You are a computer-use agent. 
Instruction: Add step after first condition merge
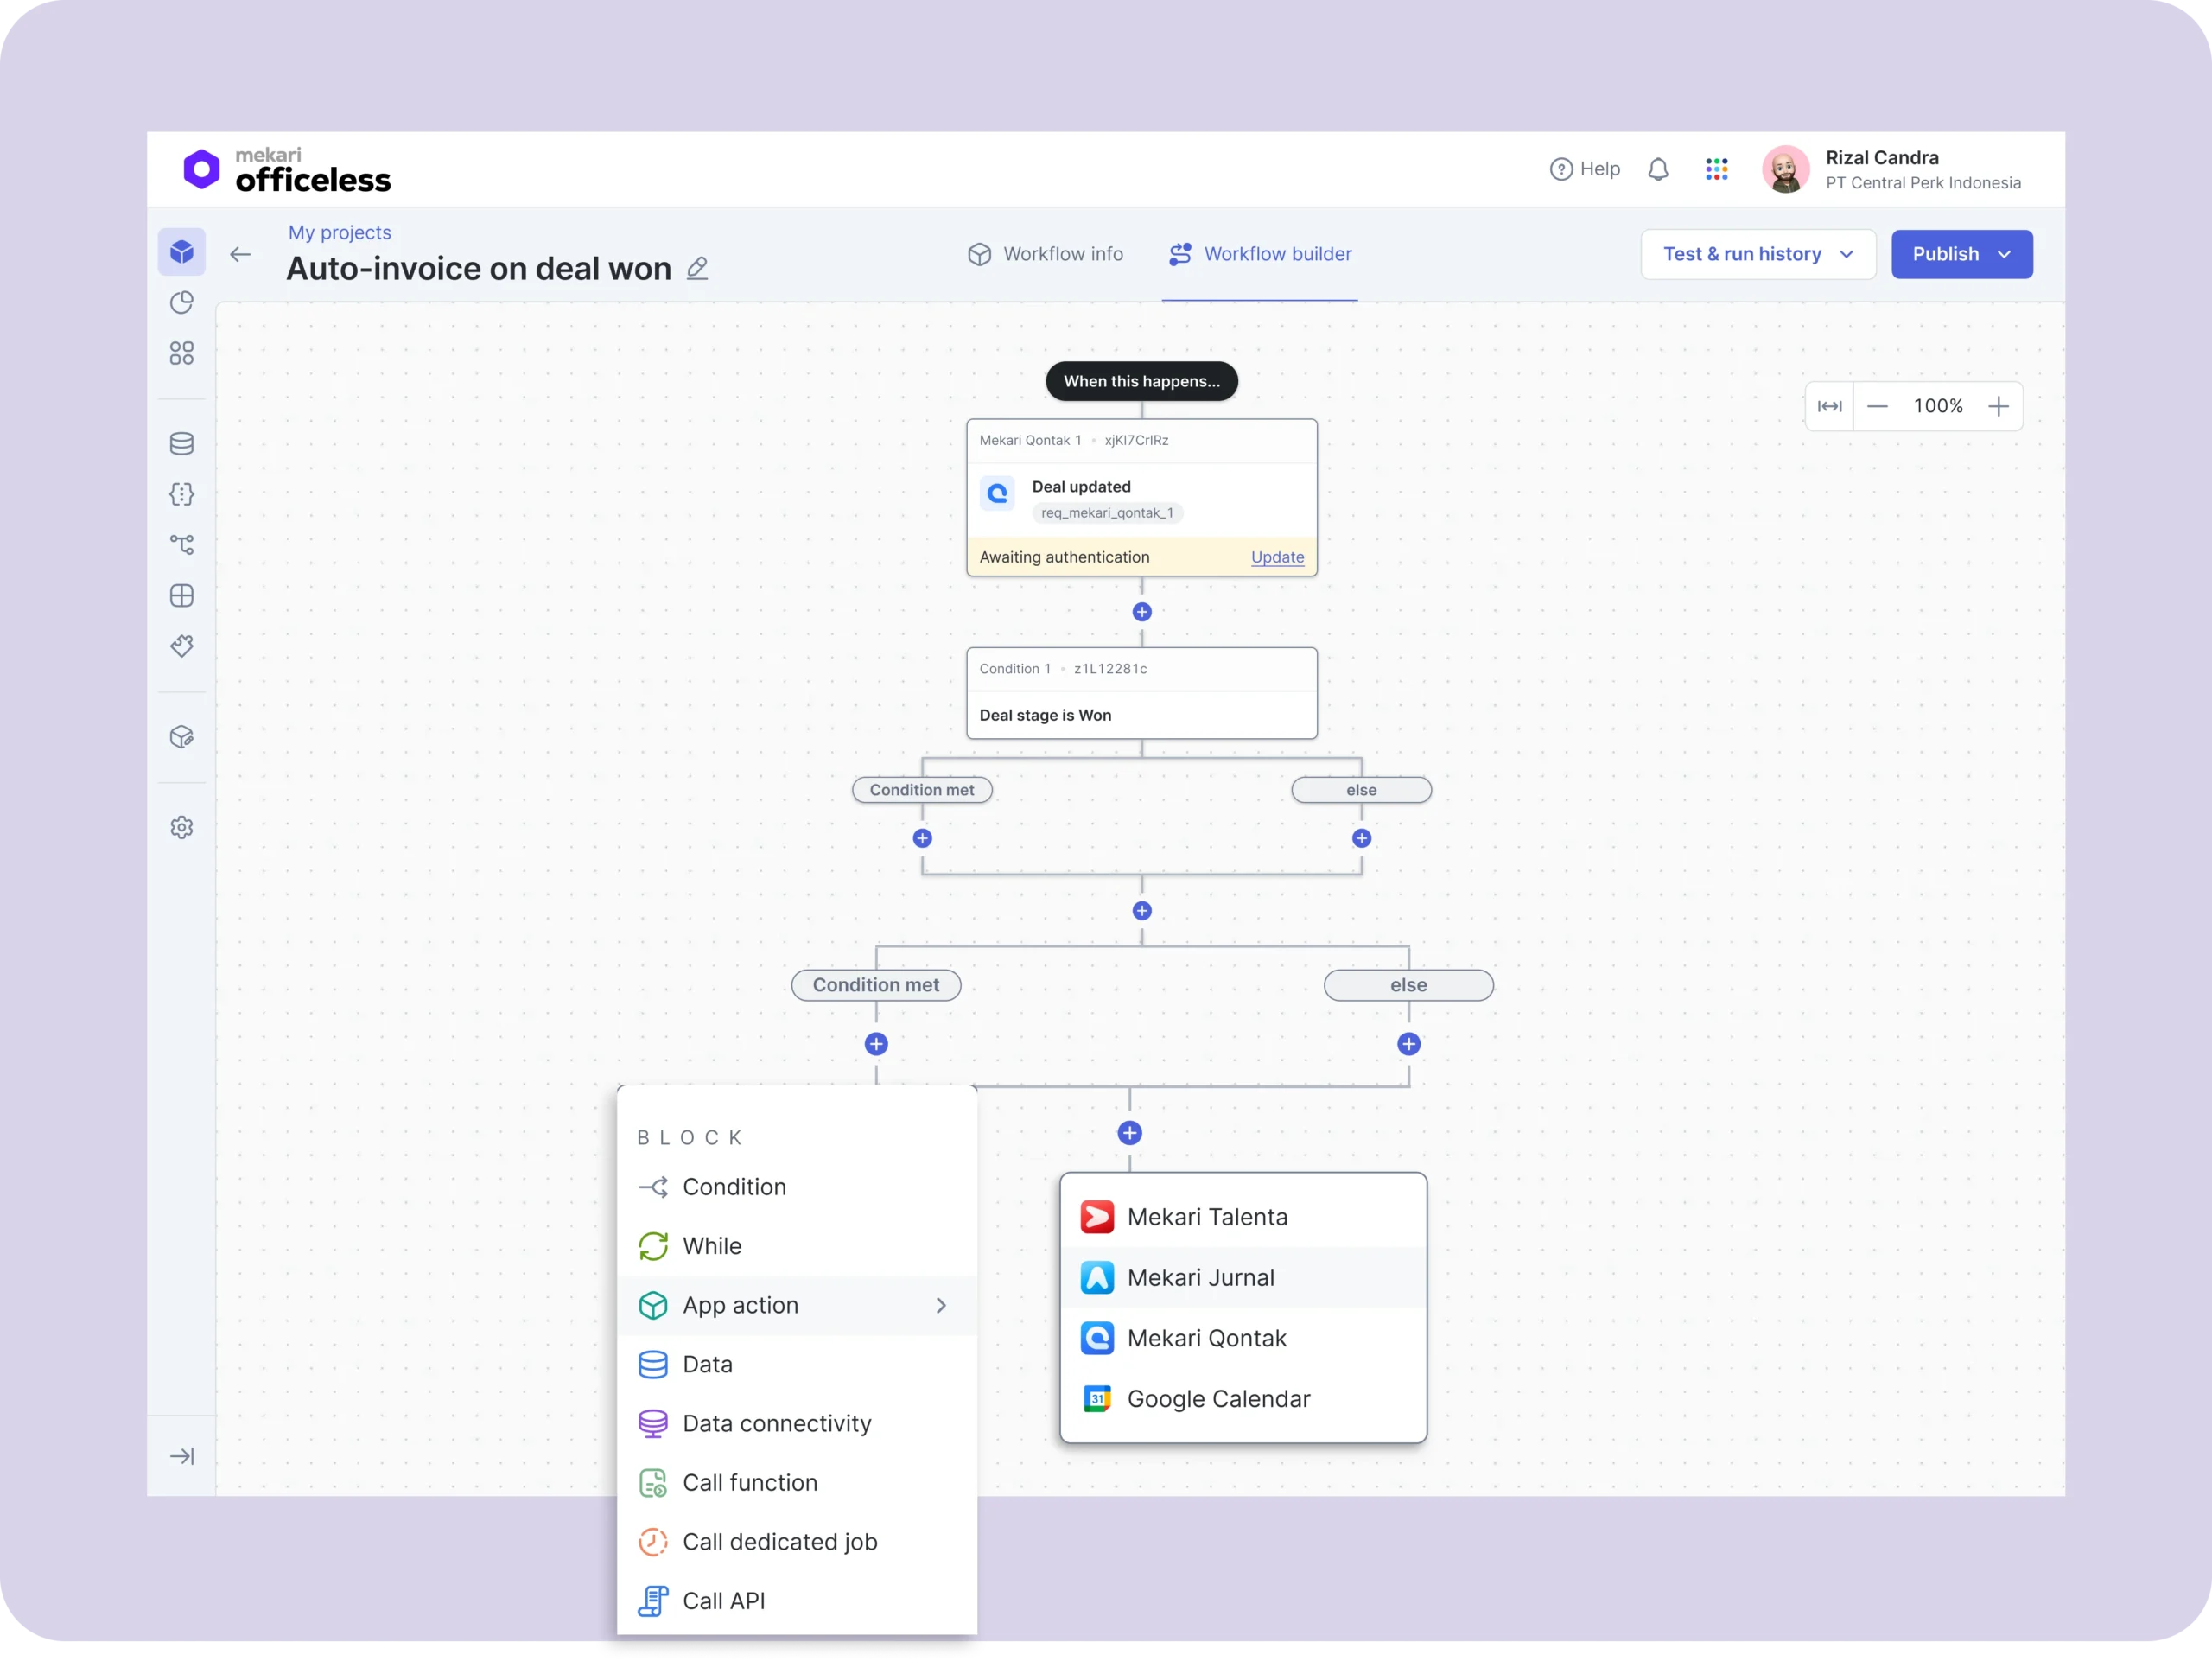click(x=1142, y=911)
